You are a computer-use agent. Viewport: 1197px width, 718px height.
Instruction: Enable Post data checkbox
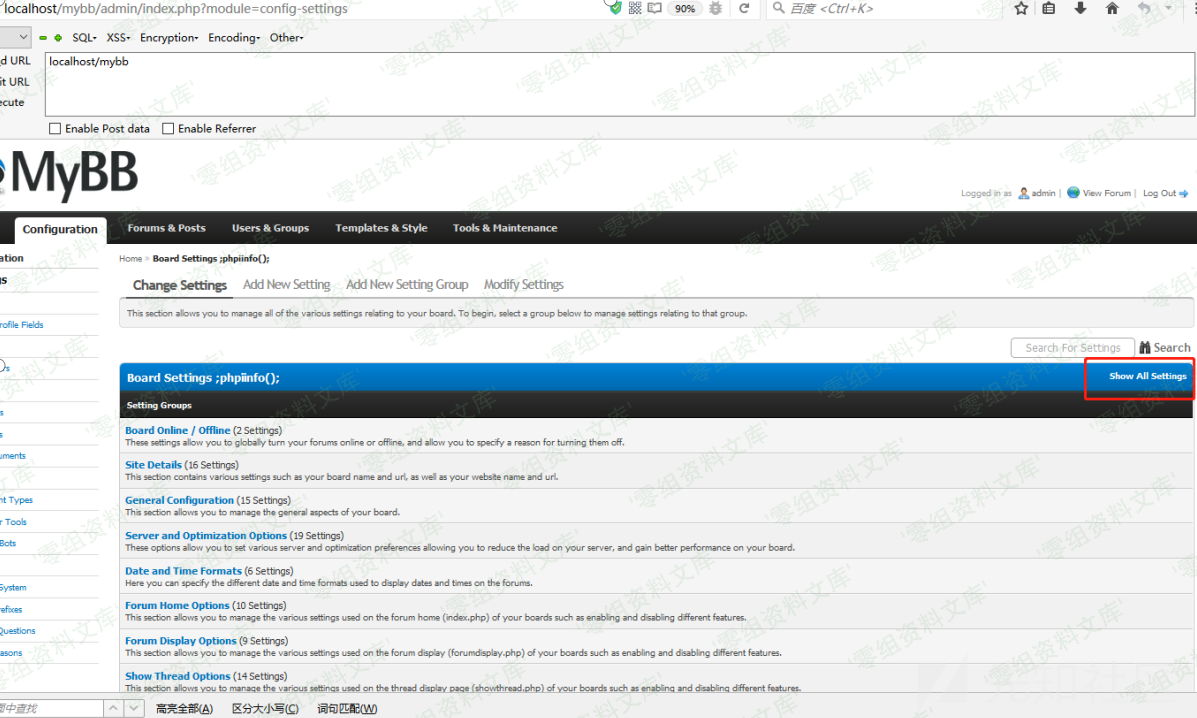tap(55, 129)
